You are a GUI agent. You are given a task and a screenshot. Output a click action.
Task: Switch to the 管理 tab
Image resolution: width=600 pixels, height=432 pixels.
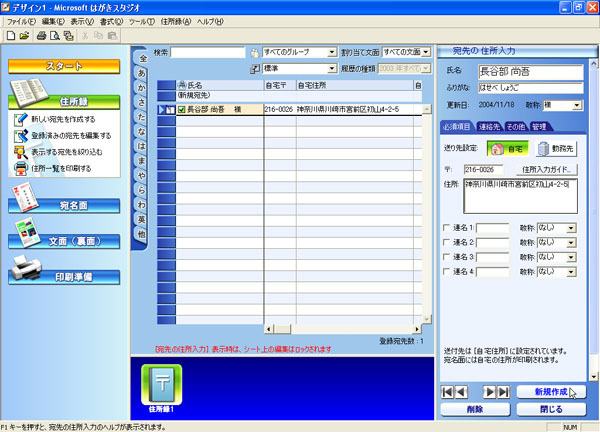coord(540,127)
